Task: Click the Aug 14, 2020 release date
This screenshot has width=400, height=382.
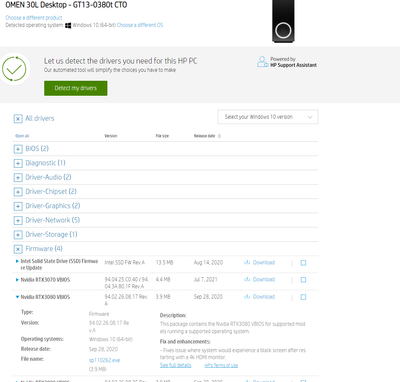Action: (208, 263)
